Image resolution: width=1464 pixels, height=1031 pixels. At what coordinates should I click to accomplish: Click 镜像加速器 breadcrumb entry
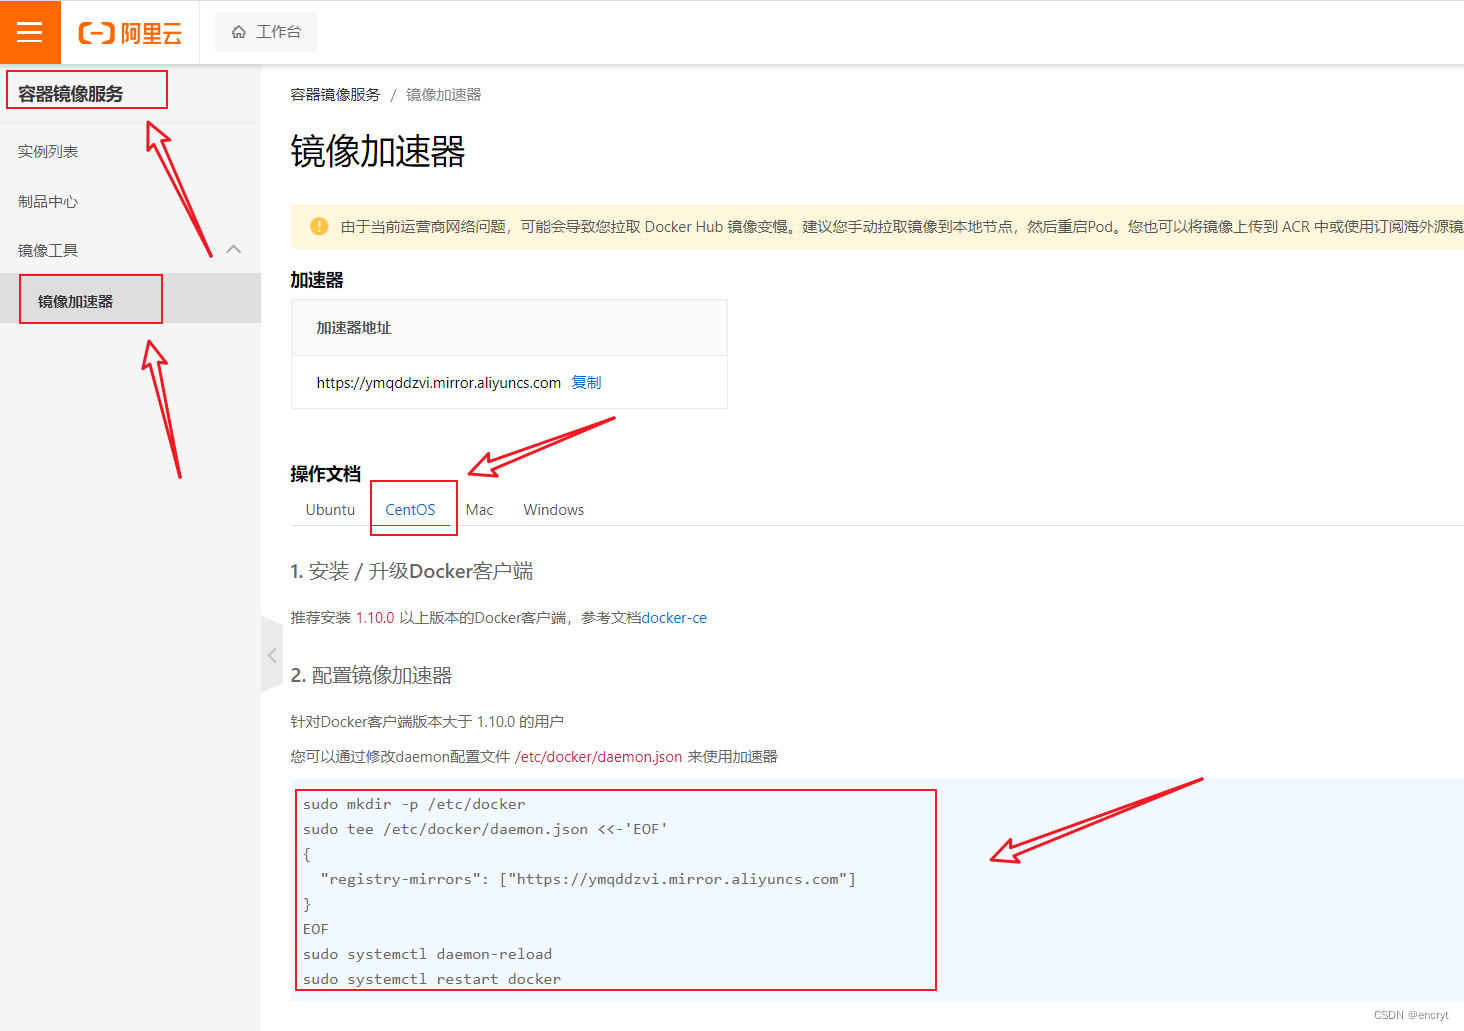[444, 94]
